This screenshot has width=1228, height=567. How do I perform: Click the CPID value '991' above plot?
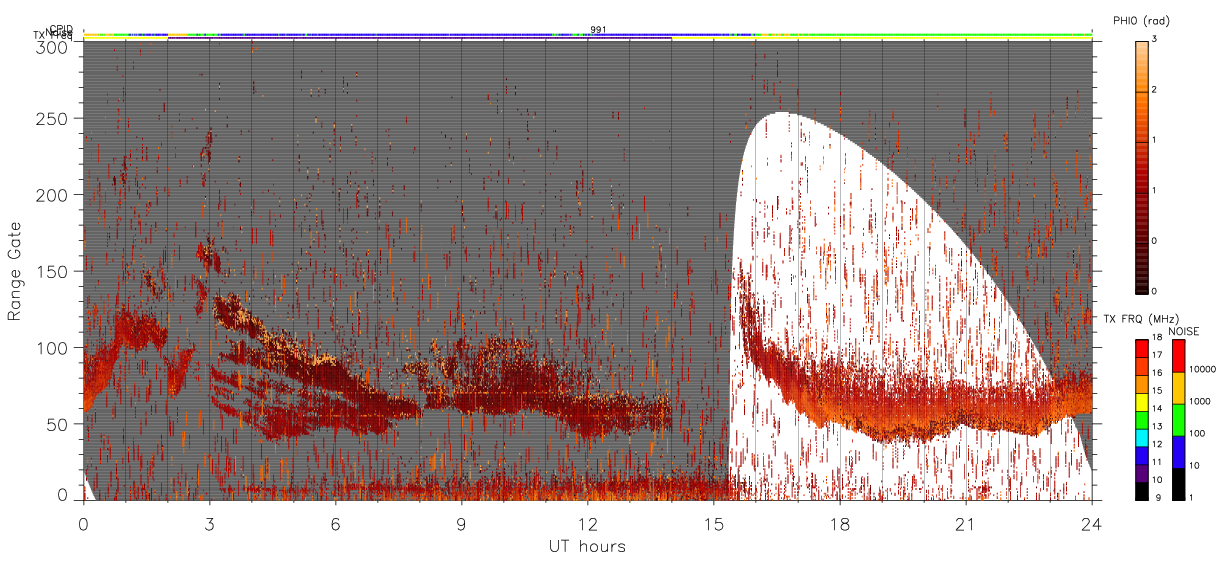[598, 30]
